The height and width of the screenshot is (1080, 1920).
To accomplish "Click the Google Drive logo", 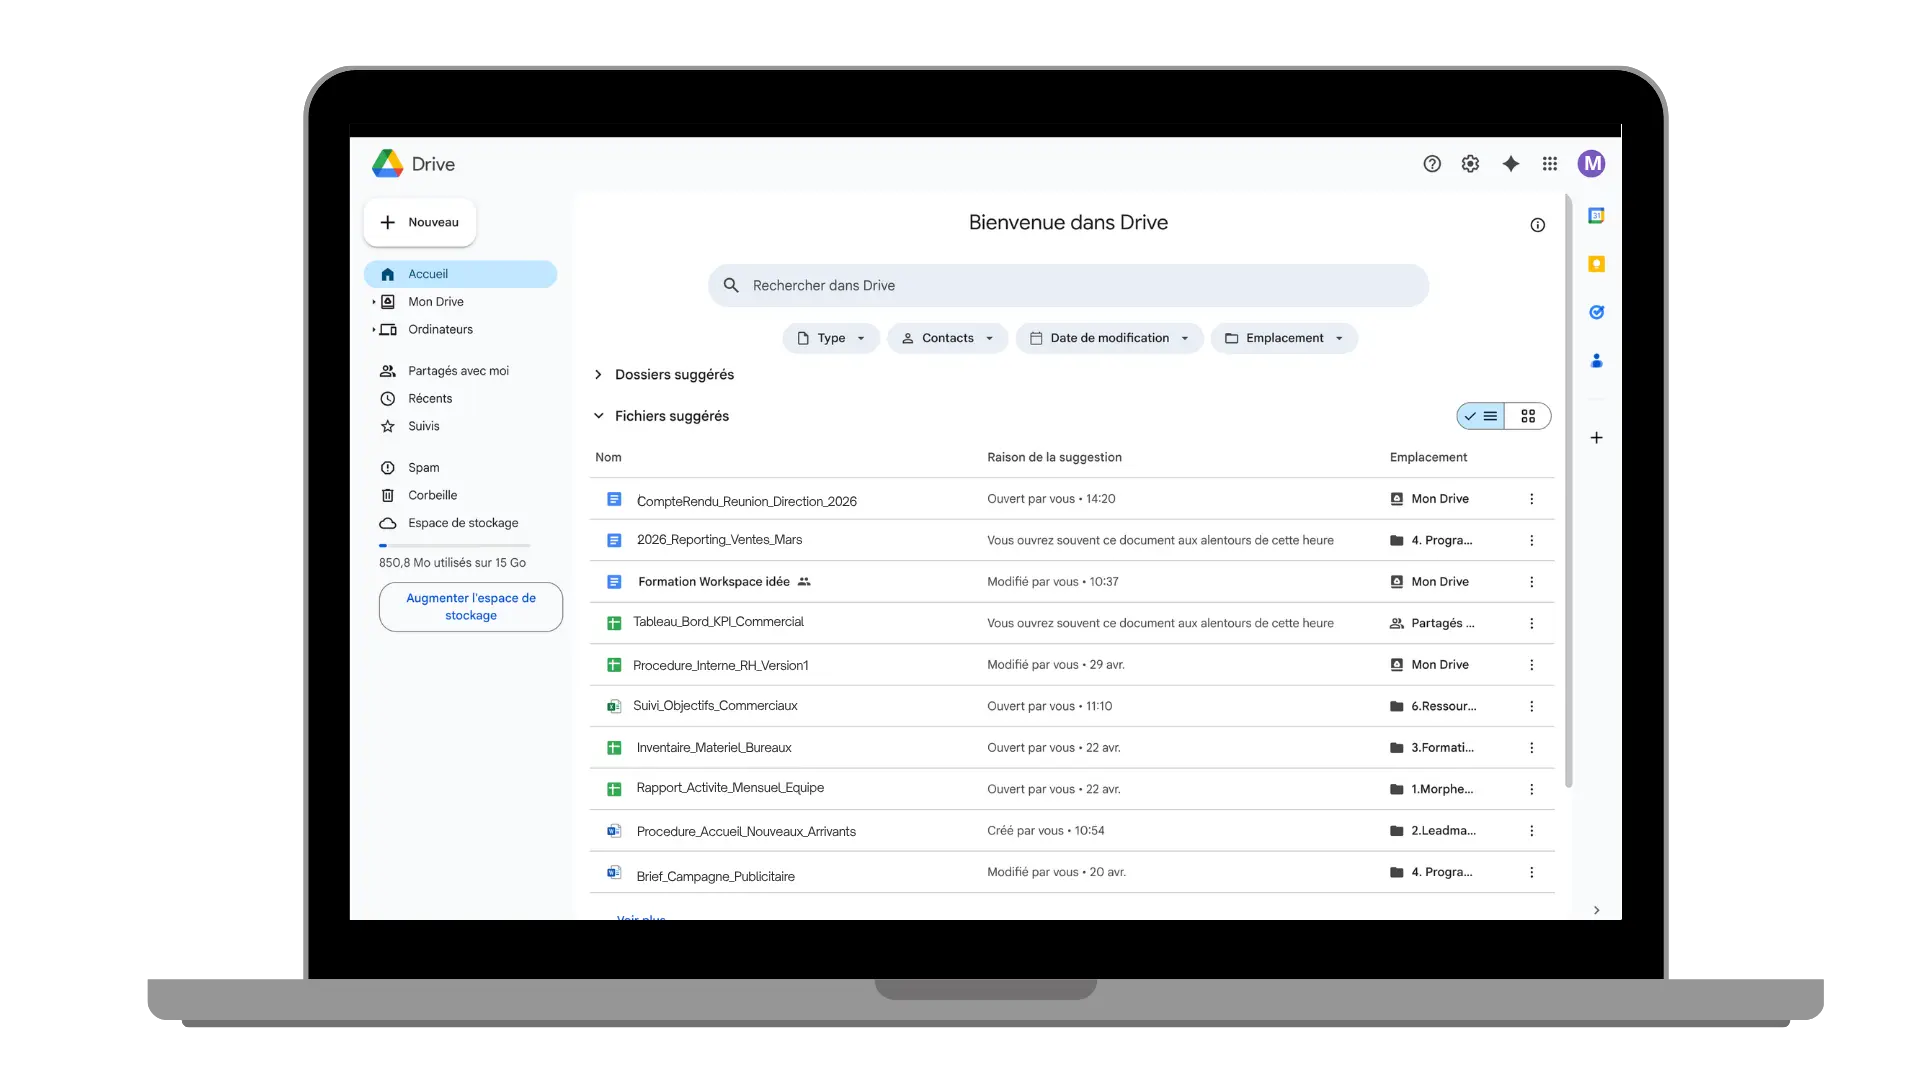I will 387,164.
